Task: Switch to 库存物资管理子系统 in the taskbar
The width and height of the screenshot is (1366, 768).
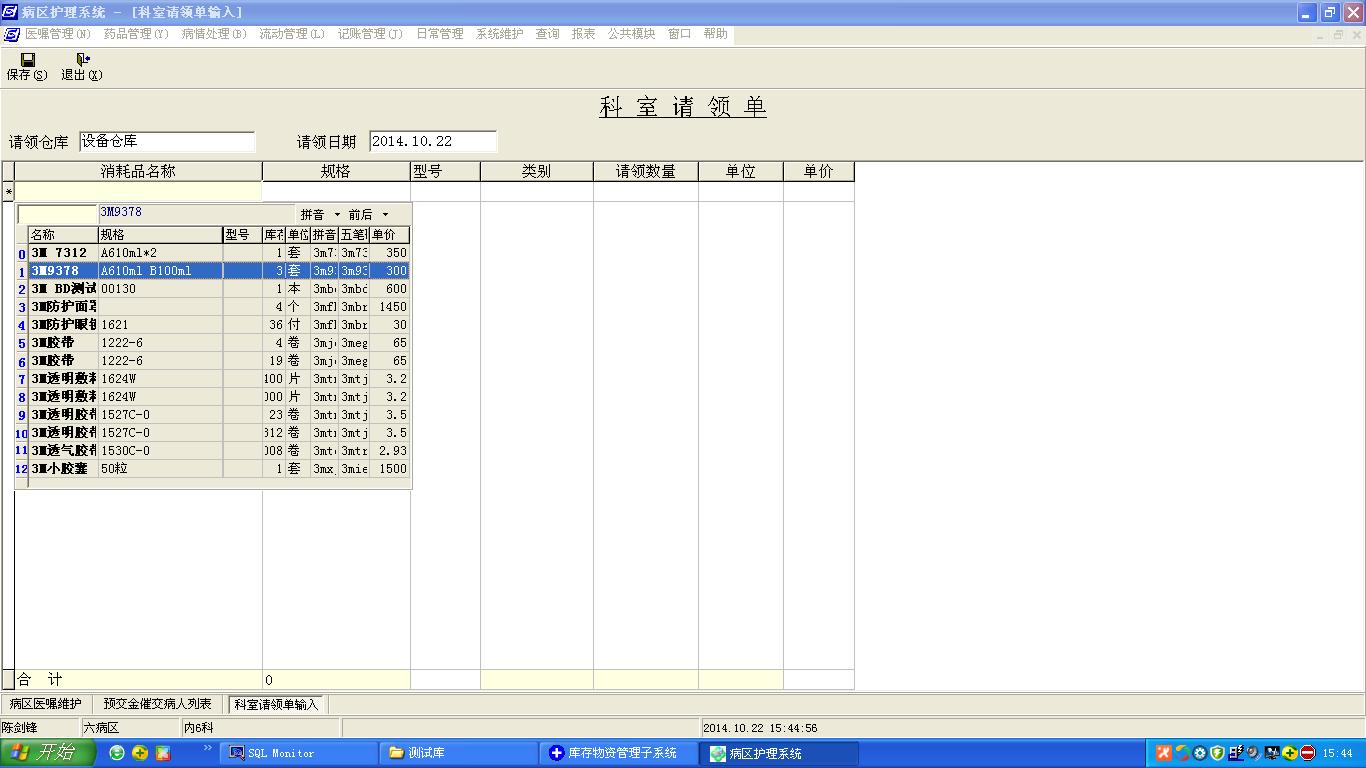Action: pos(618,753)
